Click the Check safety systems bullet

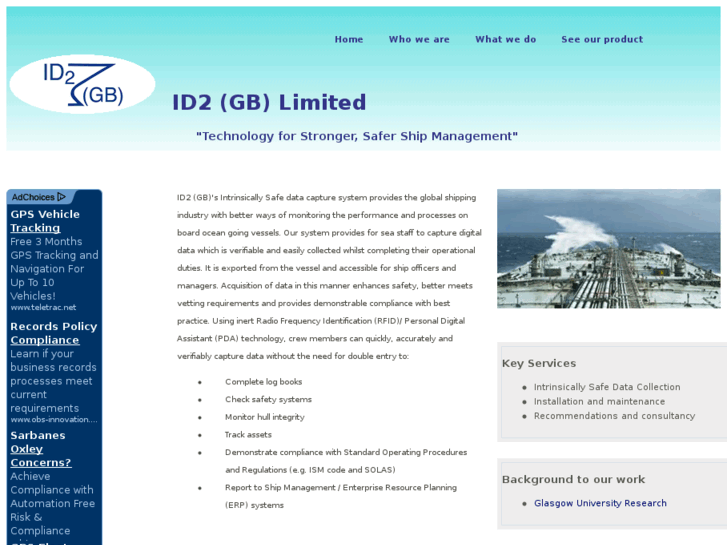click(268, 399)
